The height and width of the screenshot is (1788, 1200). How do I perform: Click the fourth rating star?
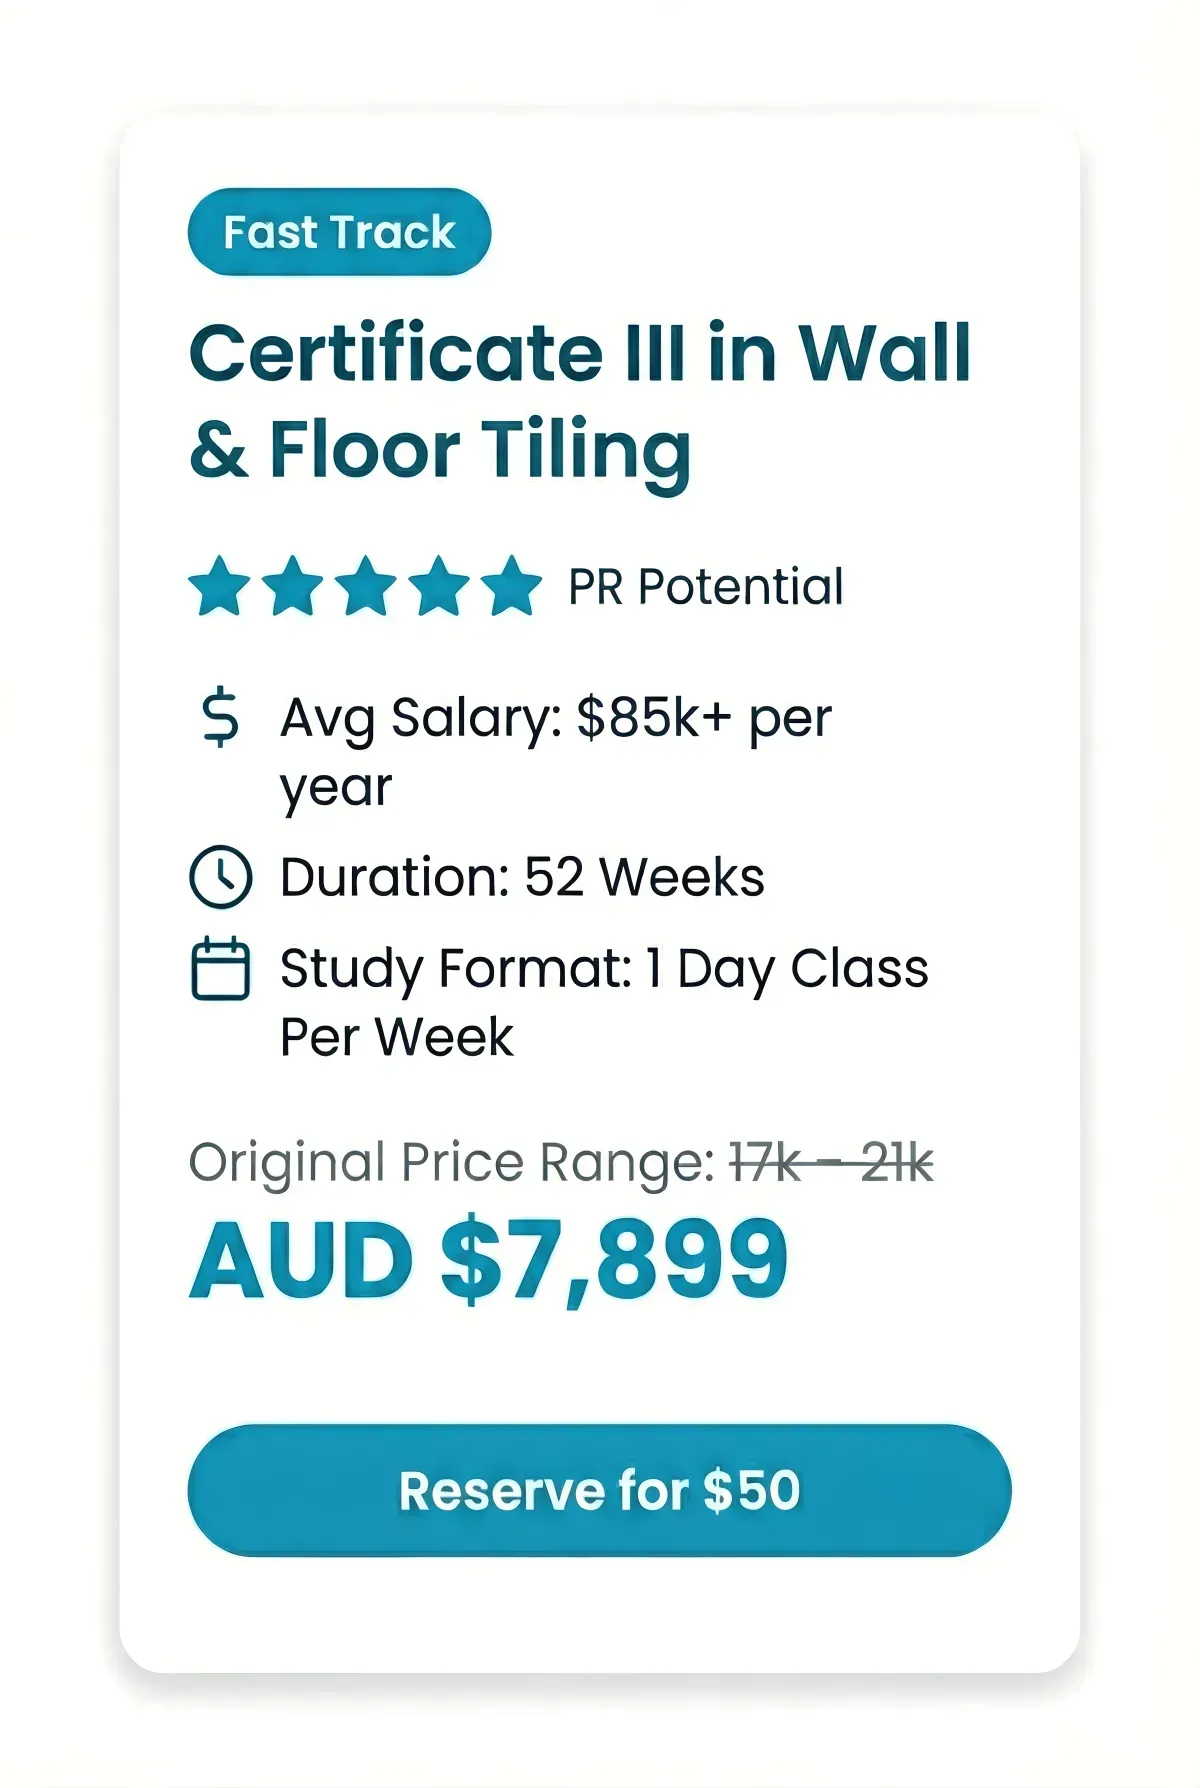[439, 586]
